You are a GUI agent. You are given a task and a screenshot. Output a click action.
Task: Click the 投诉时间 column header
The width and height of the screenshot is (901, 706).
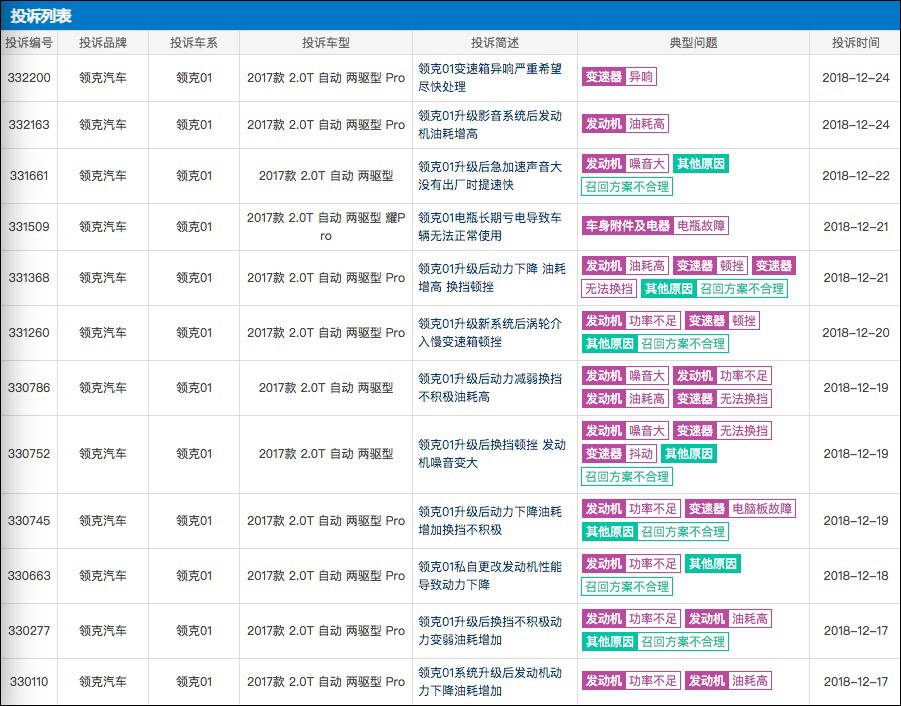[x=856, y=43]
